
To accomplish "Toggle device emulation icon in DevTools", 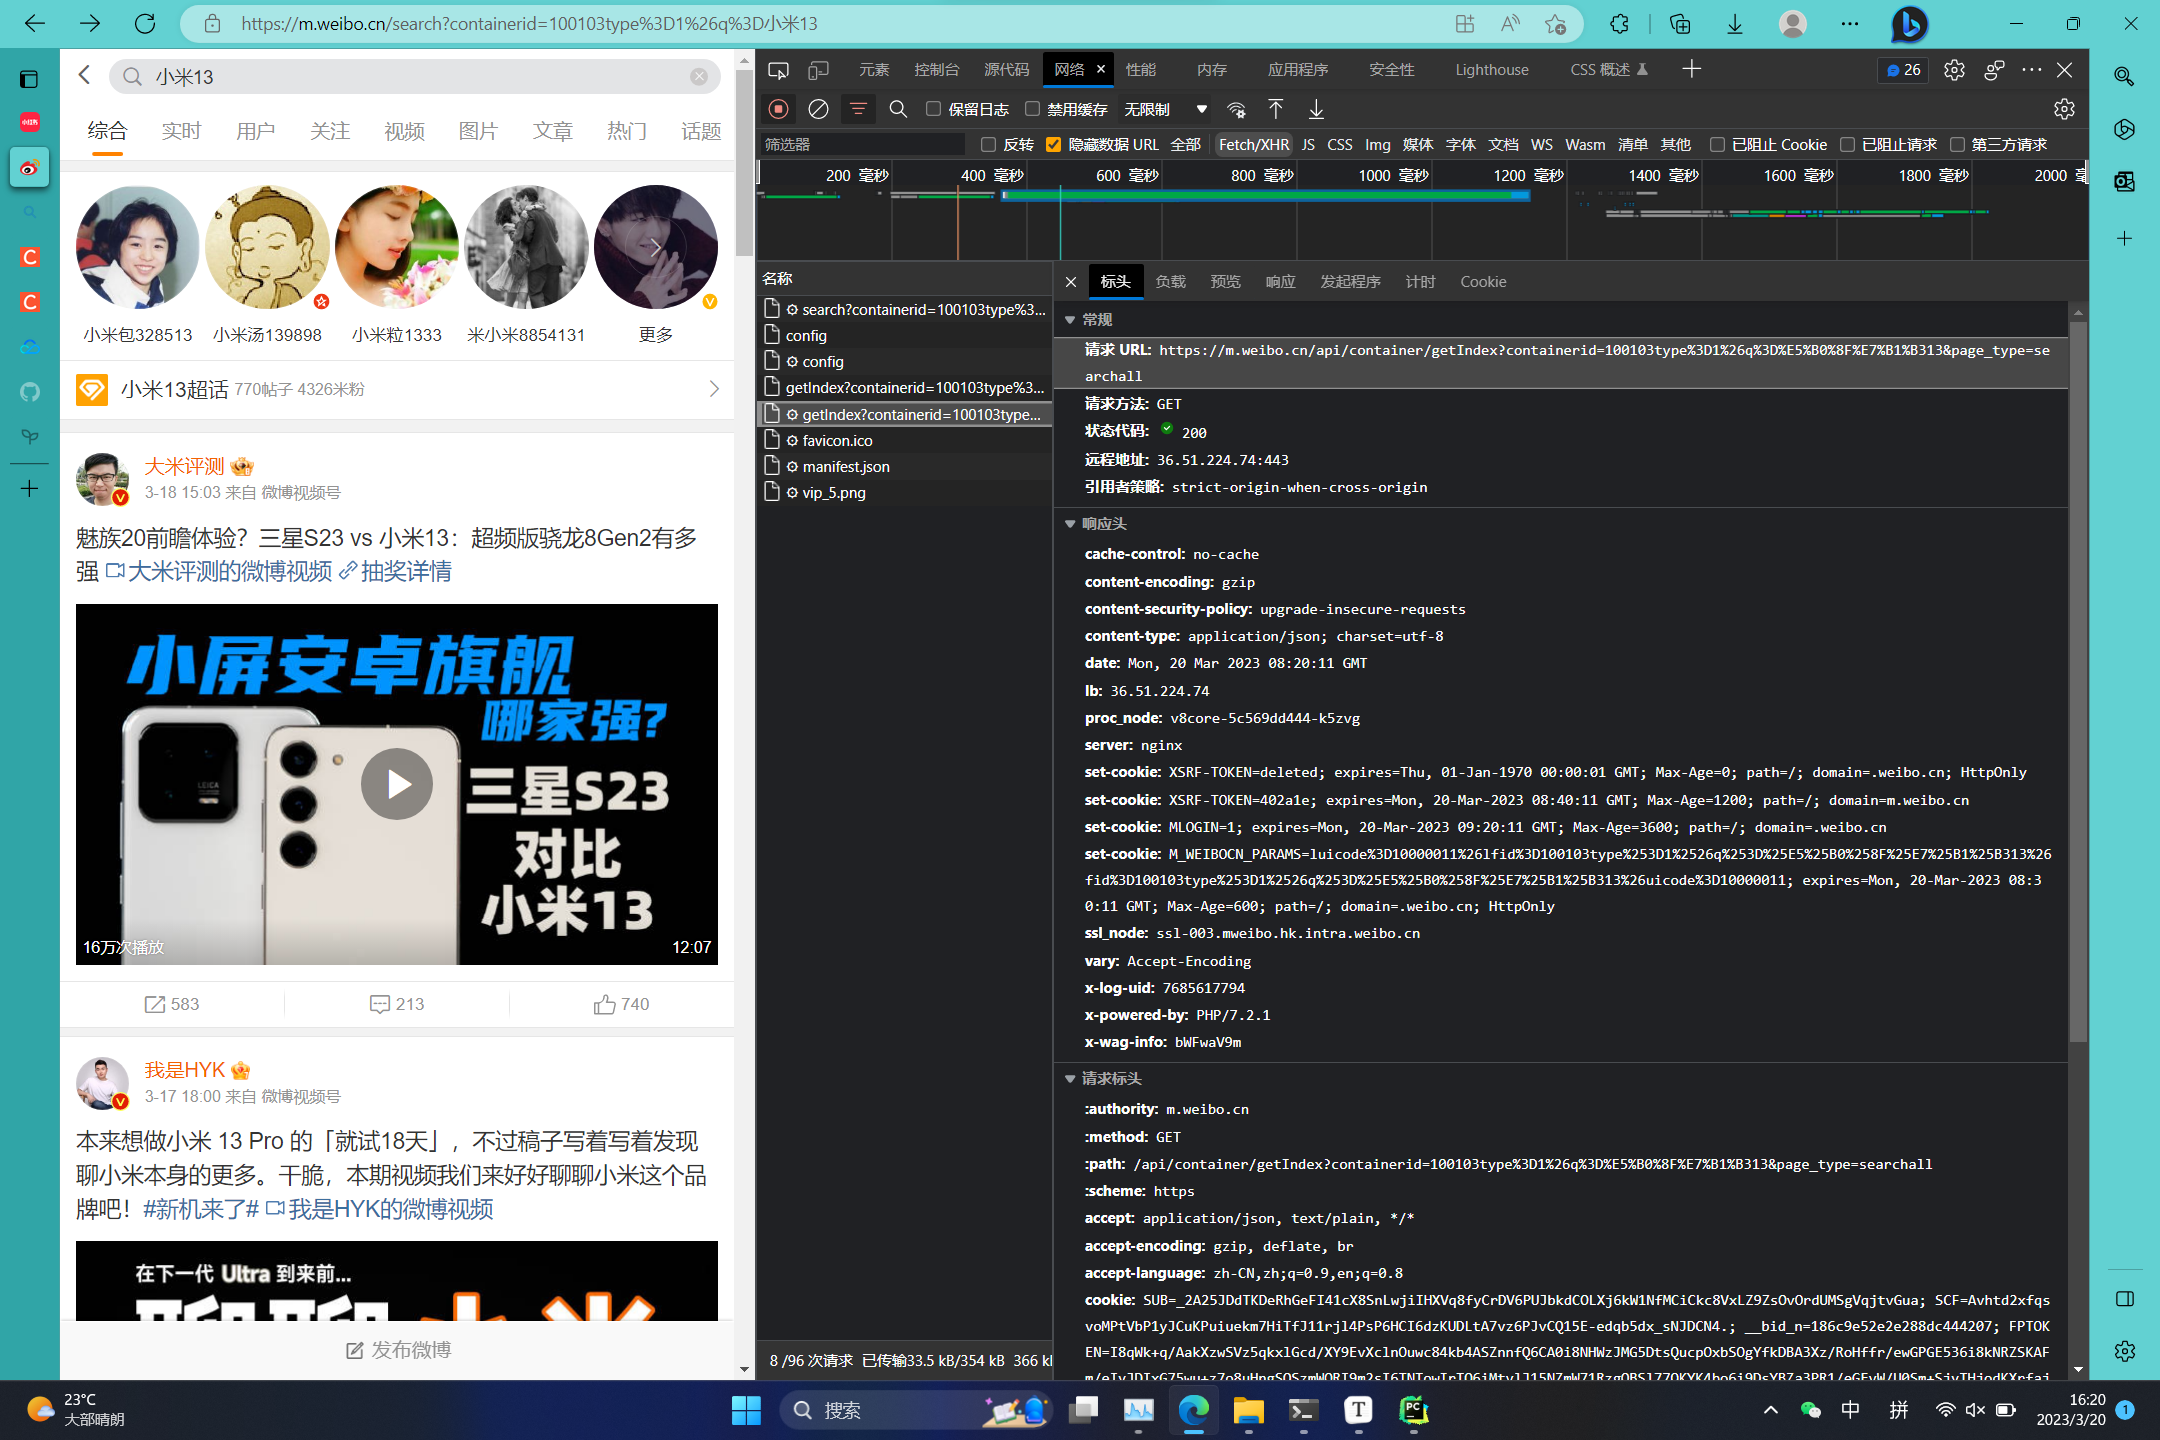I will click(819, 70).
